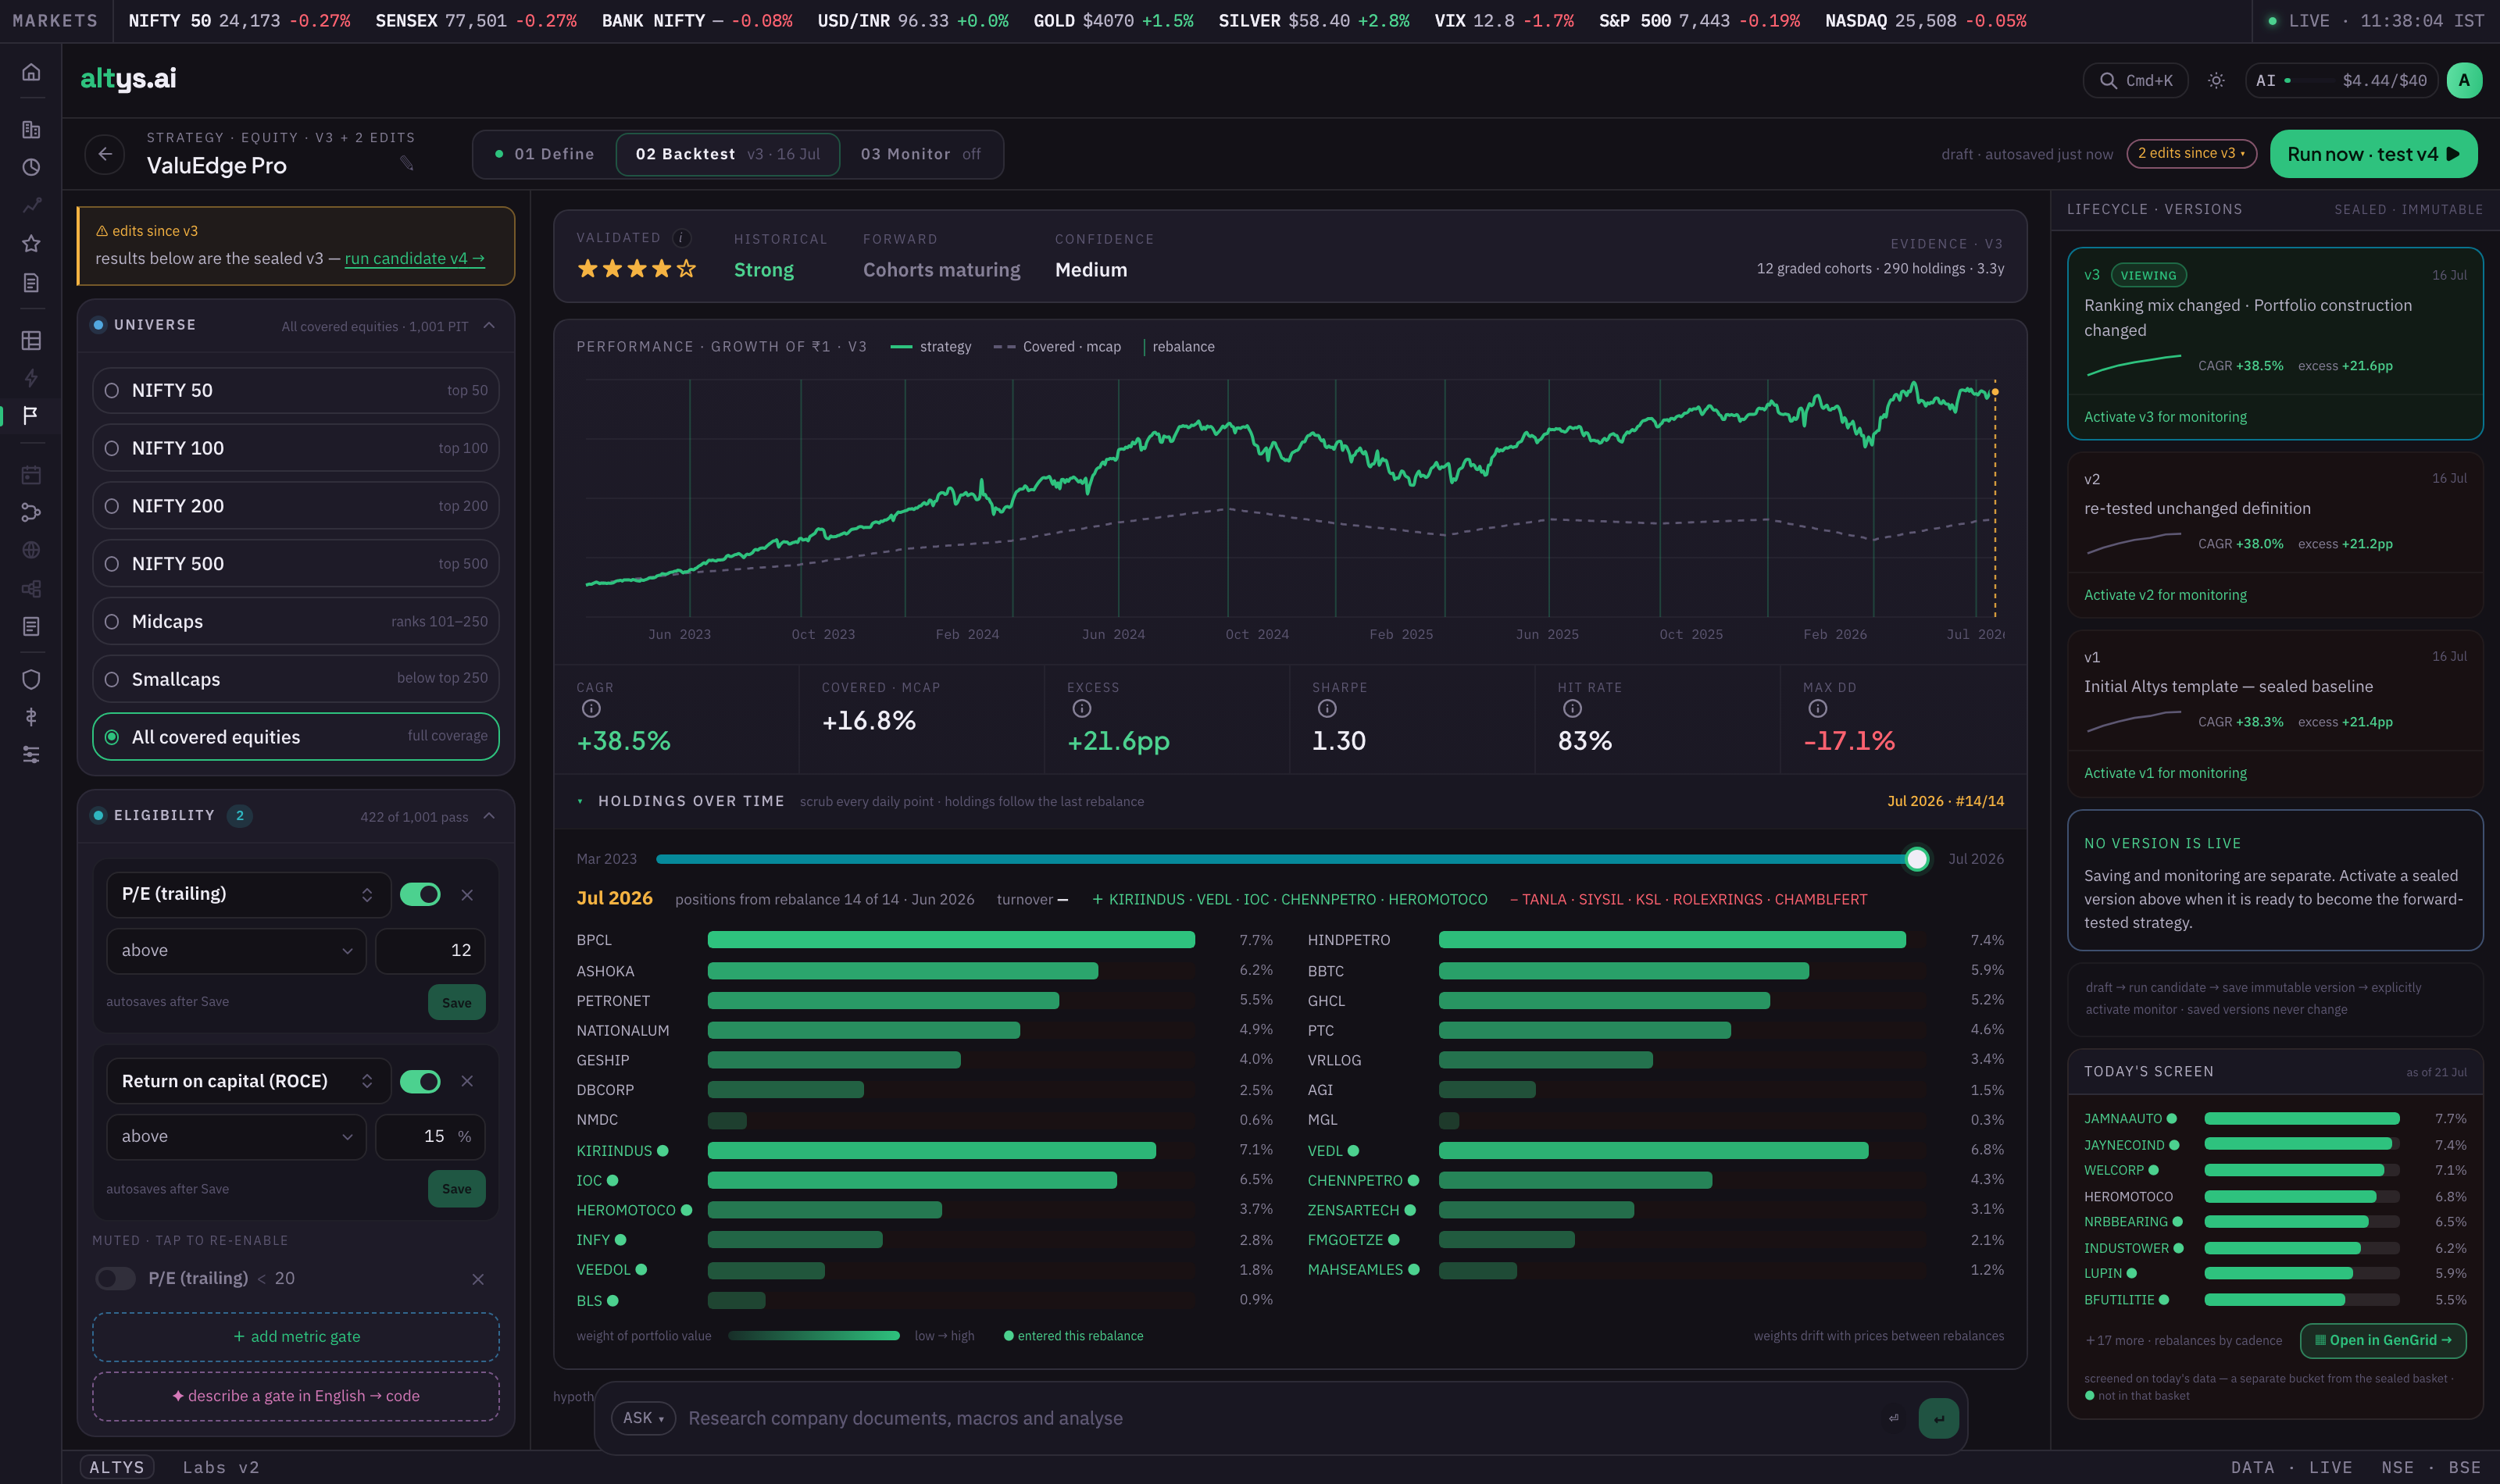Open the star (watchlist) sidebar icon
Screen dimensions: 2500x1484
tap(31, 244)
